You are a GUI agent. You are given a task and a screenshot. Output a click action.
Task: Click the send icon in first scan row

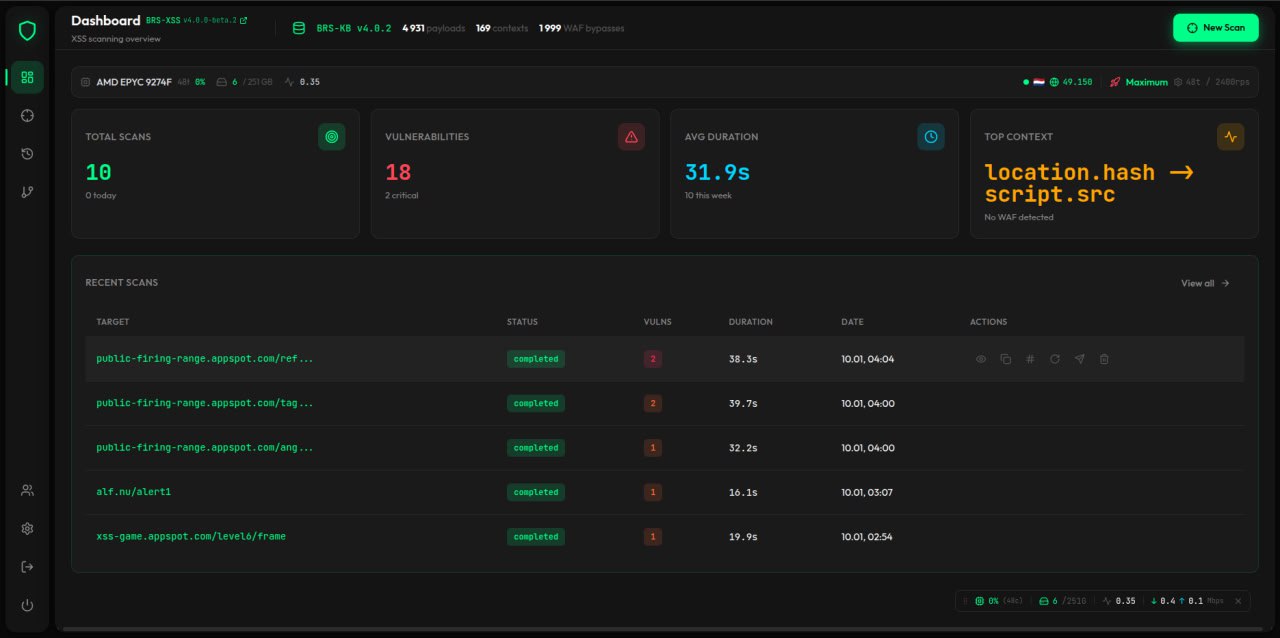pyautogui.click(x=1079, y=359)
